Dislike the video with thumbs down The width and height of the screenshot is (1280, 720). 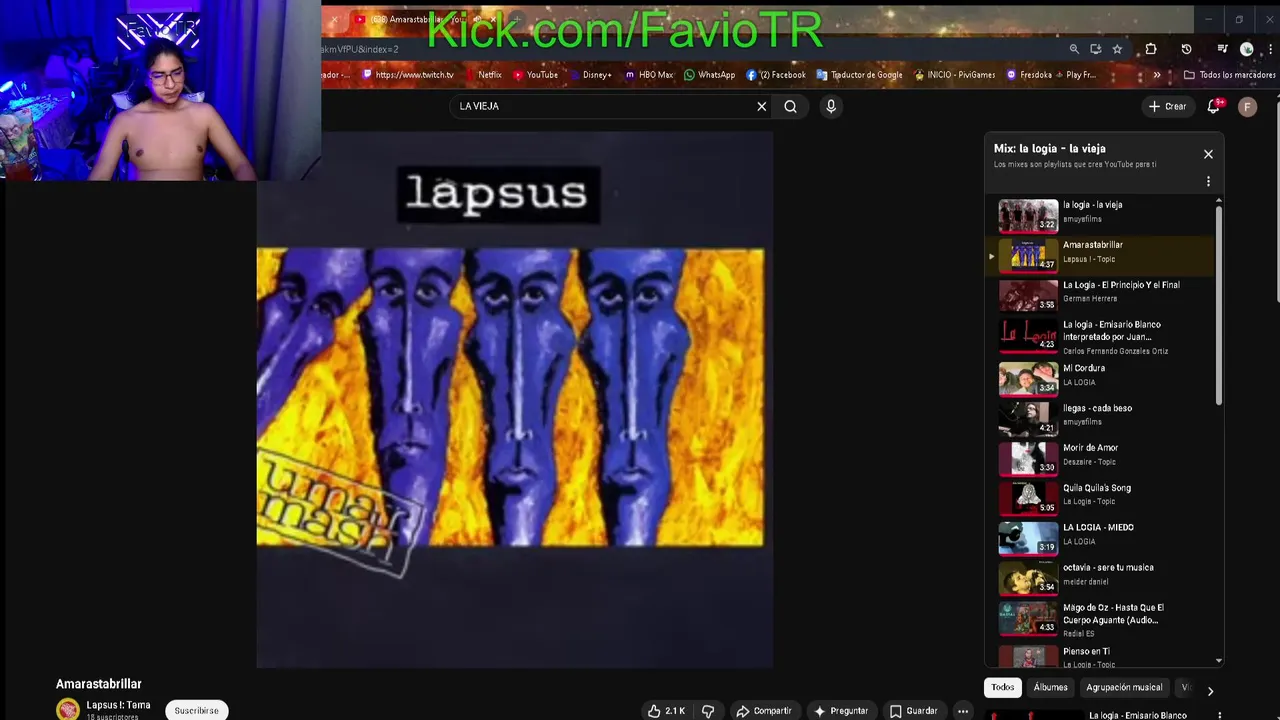pyautogui.click(x=708, y=711)
